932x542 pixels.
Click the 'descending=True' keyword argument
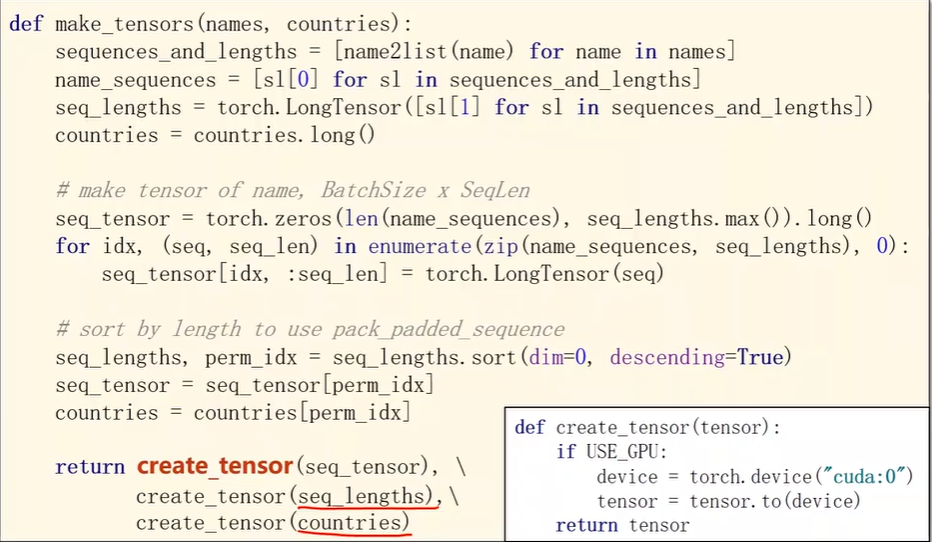click(696, 357)
